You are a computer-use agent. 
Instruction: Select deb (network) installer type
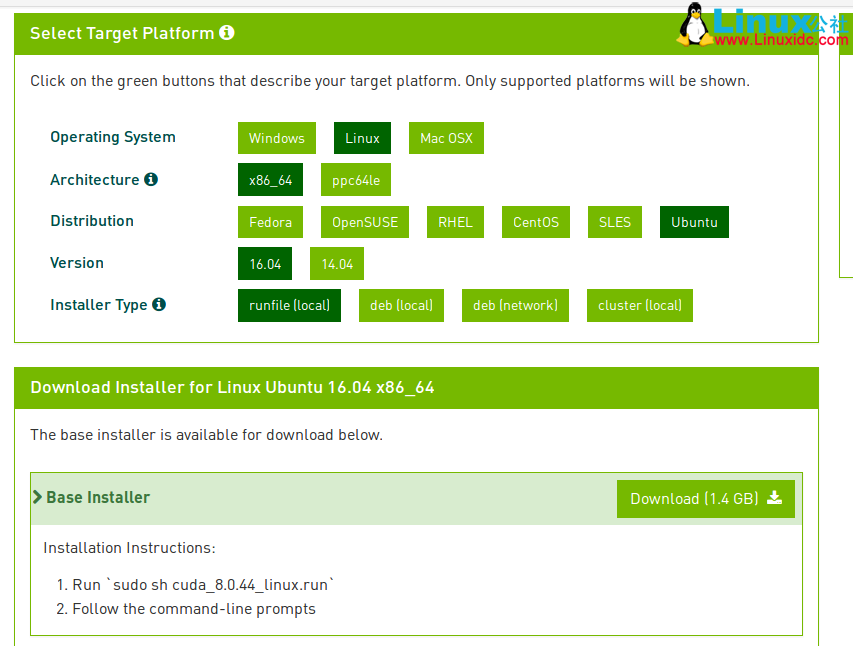515,305
